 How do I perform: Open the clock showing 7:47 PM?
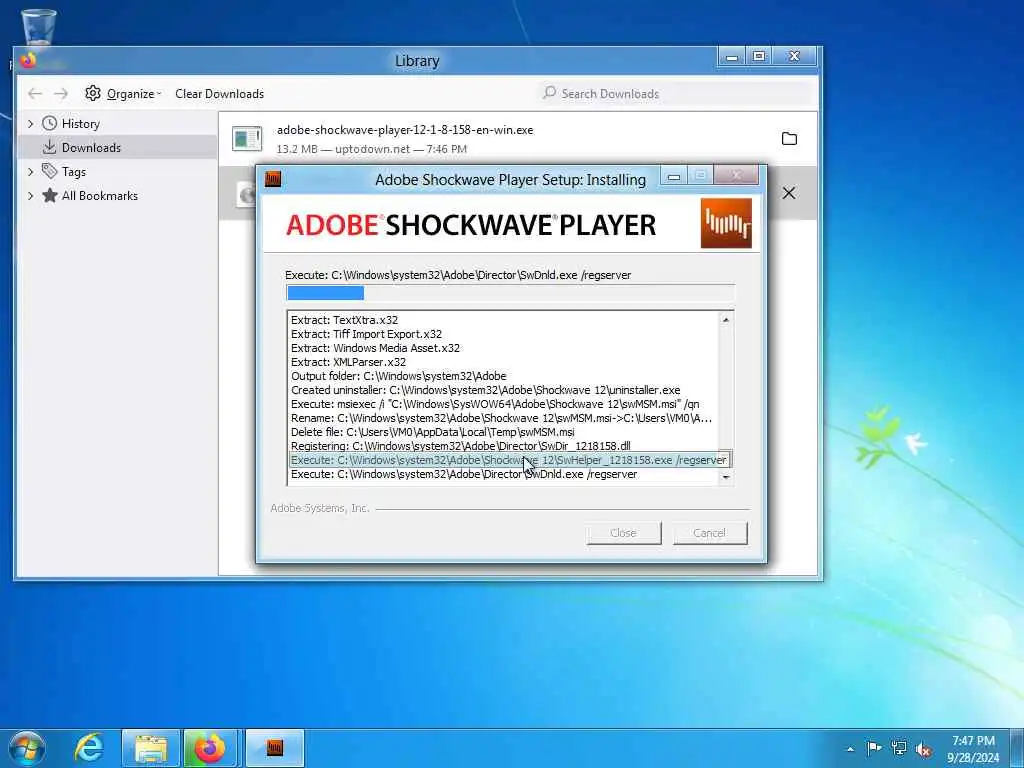point(973,749)
